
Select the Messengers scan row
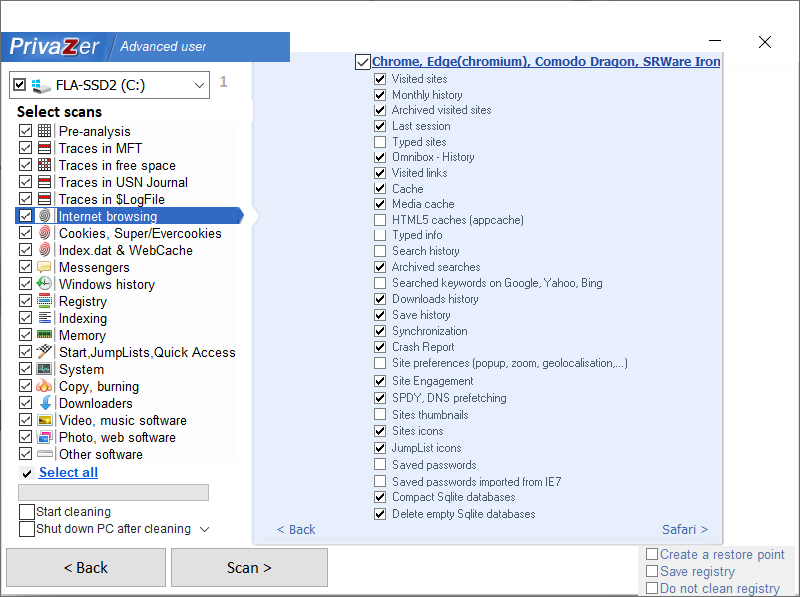tap(129, 267)
